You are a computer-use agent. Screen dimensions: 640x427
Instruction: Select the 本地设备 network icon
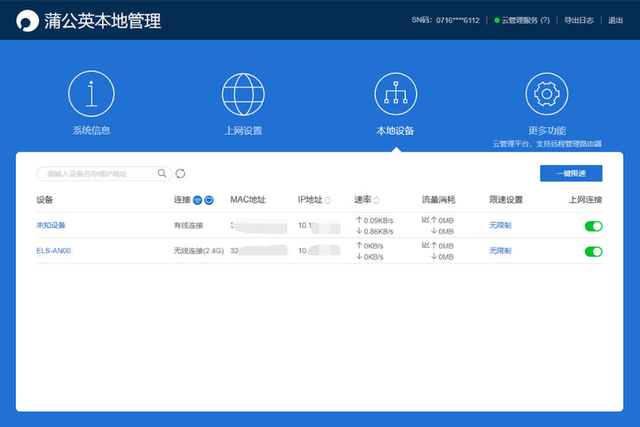(395, 94)
